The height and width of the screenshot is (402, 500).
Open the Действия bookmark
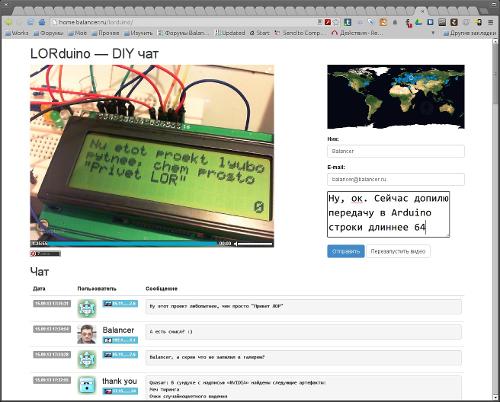[x=357, y=33]
